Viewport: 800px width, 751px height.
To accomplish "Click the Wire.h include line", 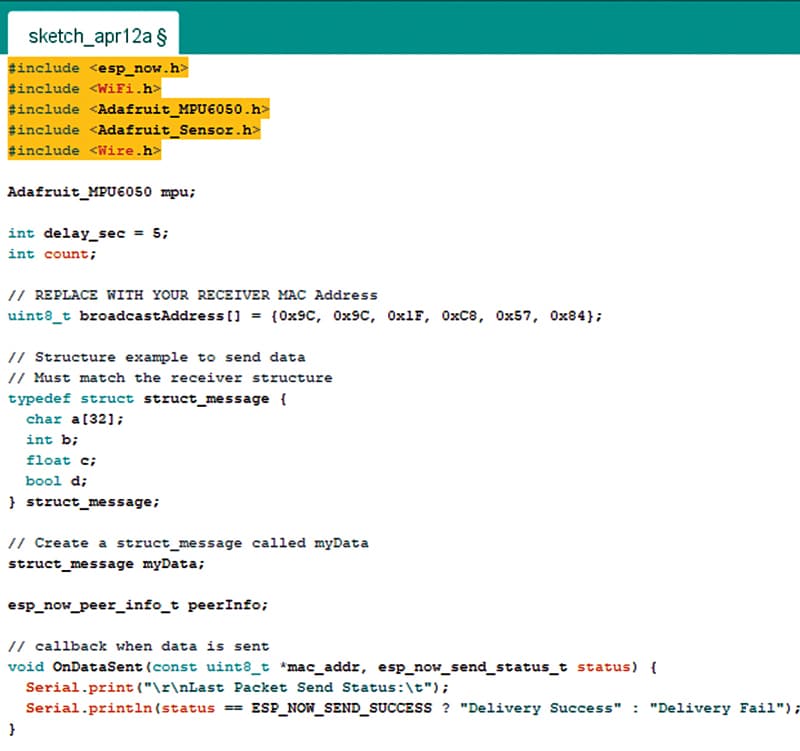I will pos(84,150).
